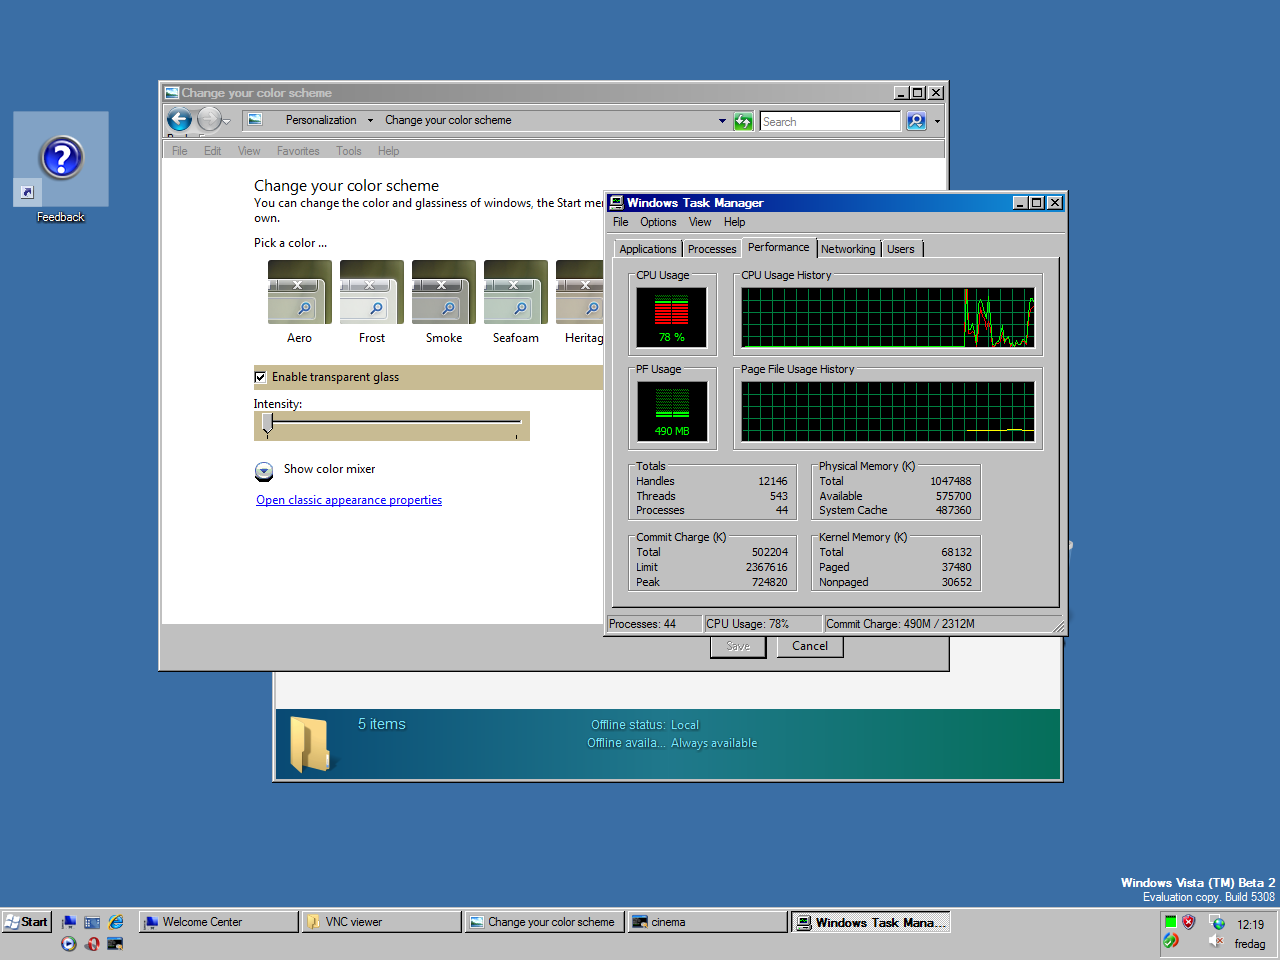The width and height of the screenshot is (1280, 960).
Task: Switch to the Applications tab
Action: click(648, 249)
